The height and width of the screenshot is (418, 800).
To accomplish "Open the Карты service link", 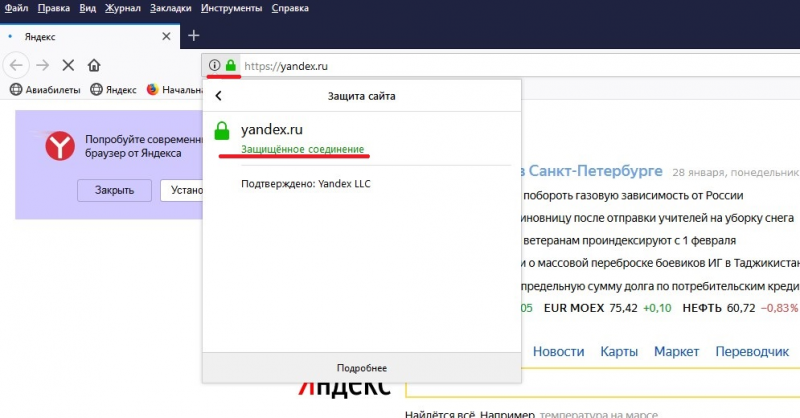I will (619, 351).
